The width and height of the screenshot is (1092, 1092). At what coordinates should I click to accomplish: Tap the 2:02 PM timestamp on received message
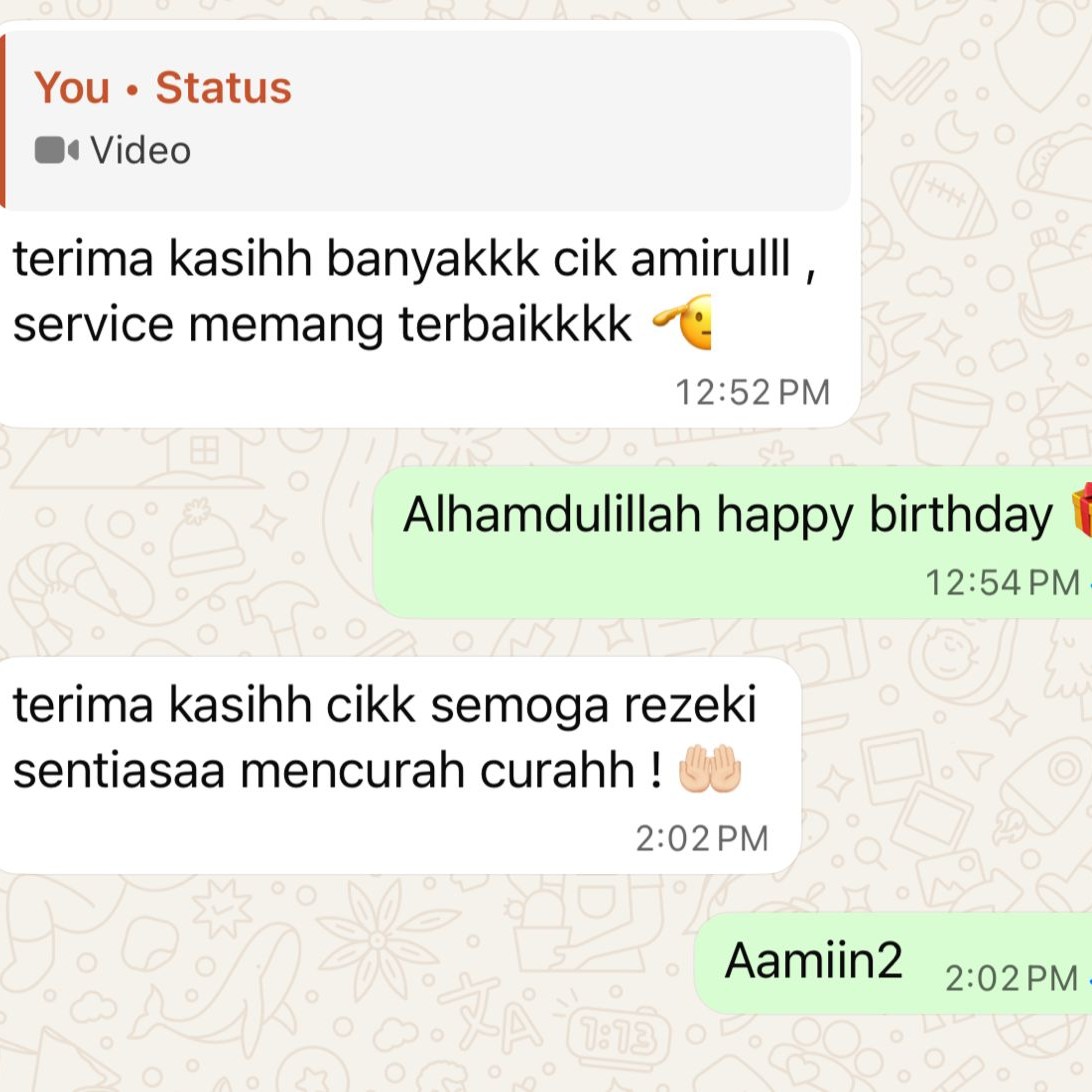(701, 838)
